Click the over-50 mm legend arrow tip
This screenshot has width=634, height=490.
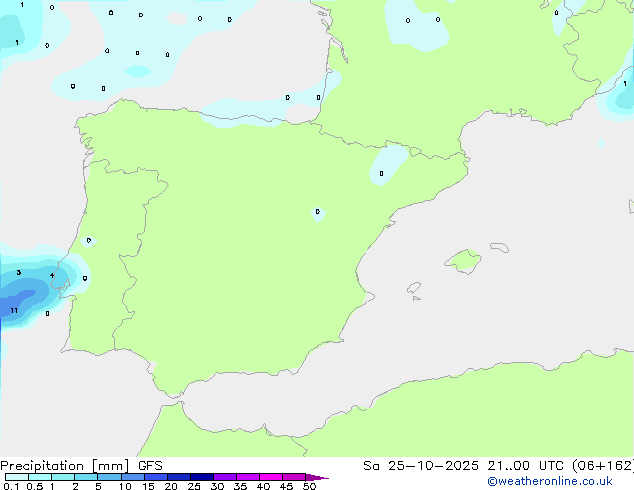click(x=317, y=477)
